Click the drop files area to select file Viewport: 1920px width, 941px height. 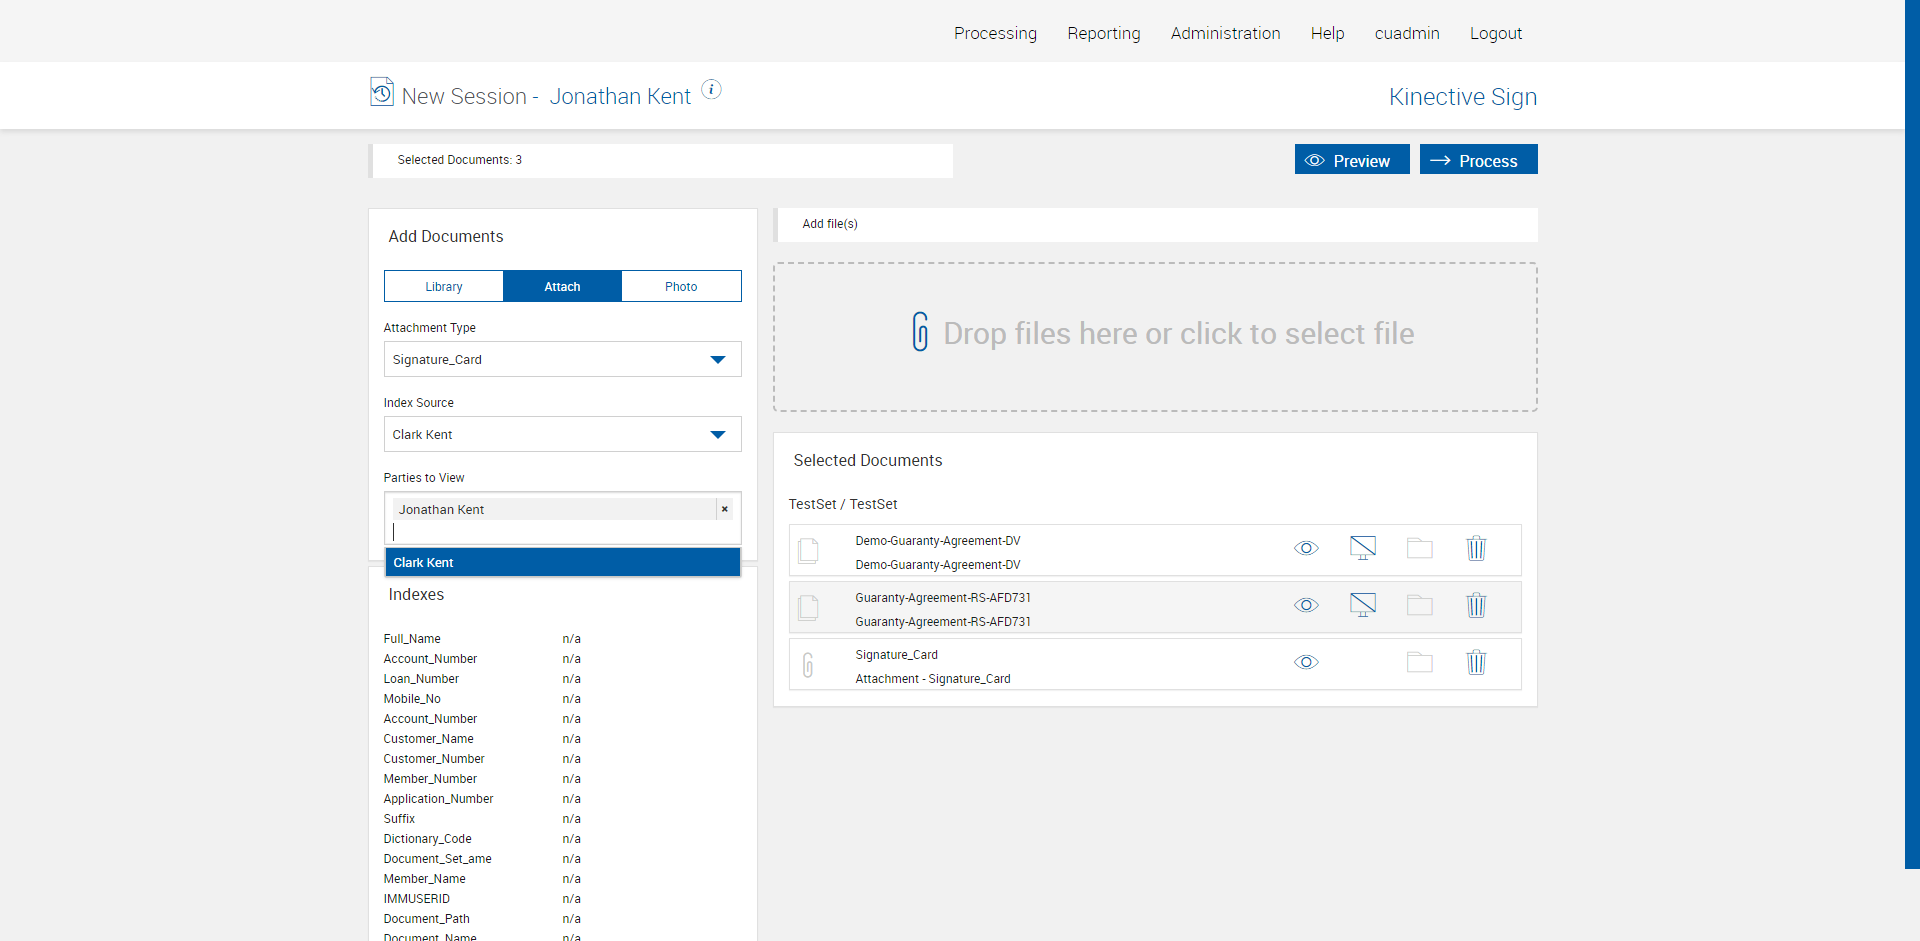coord(1155,337)
